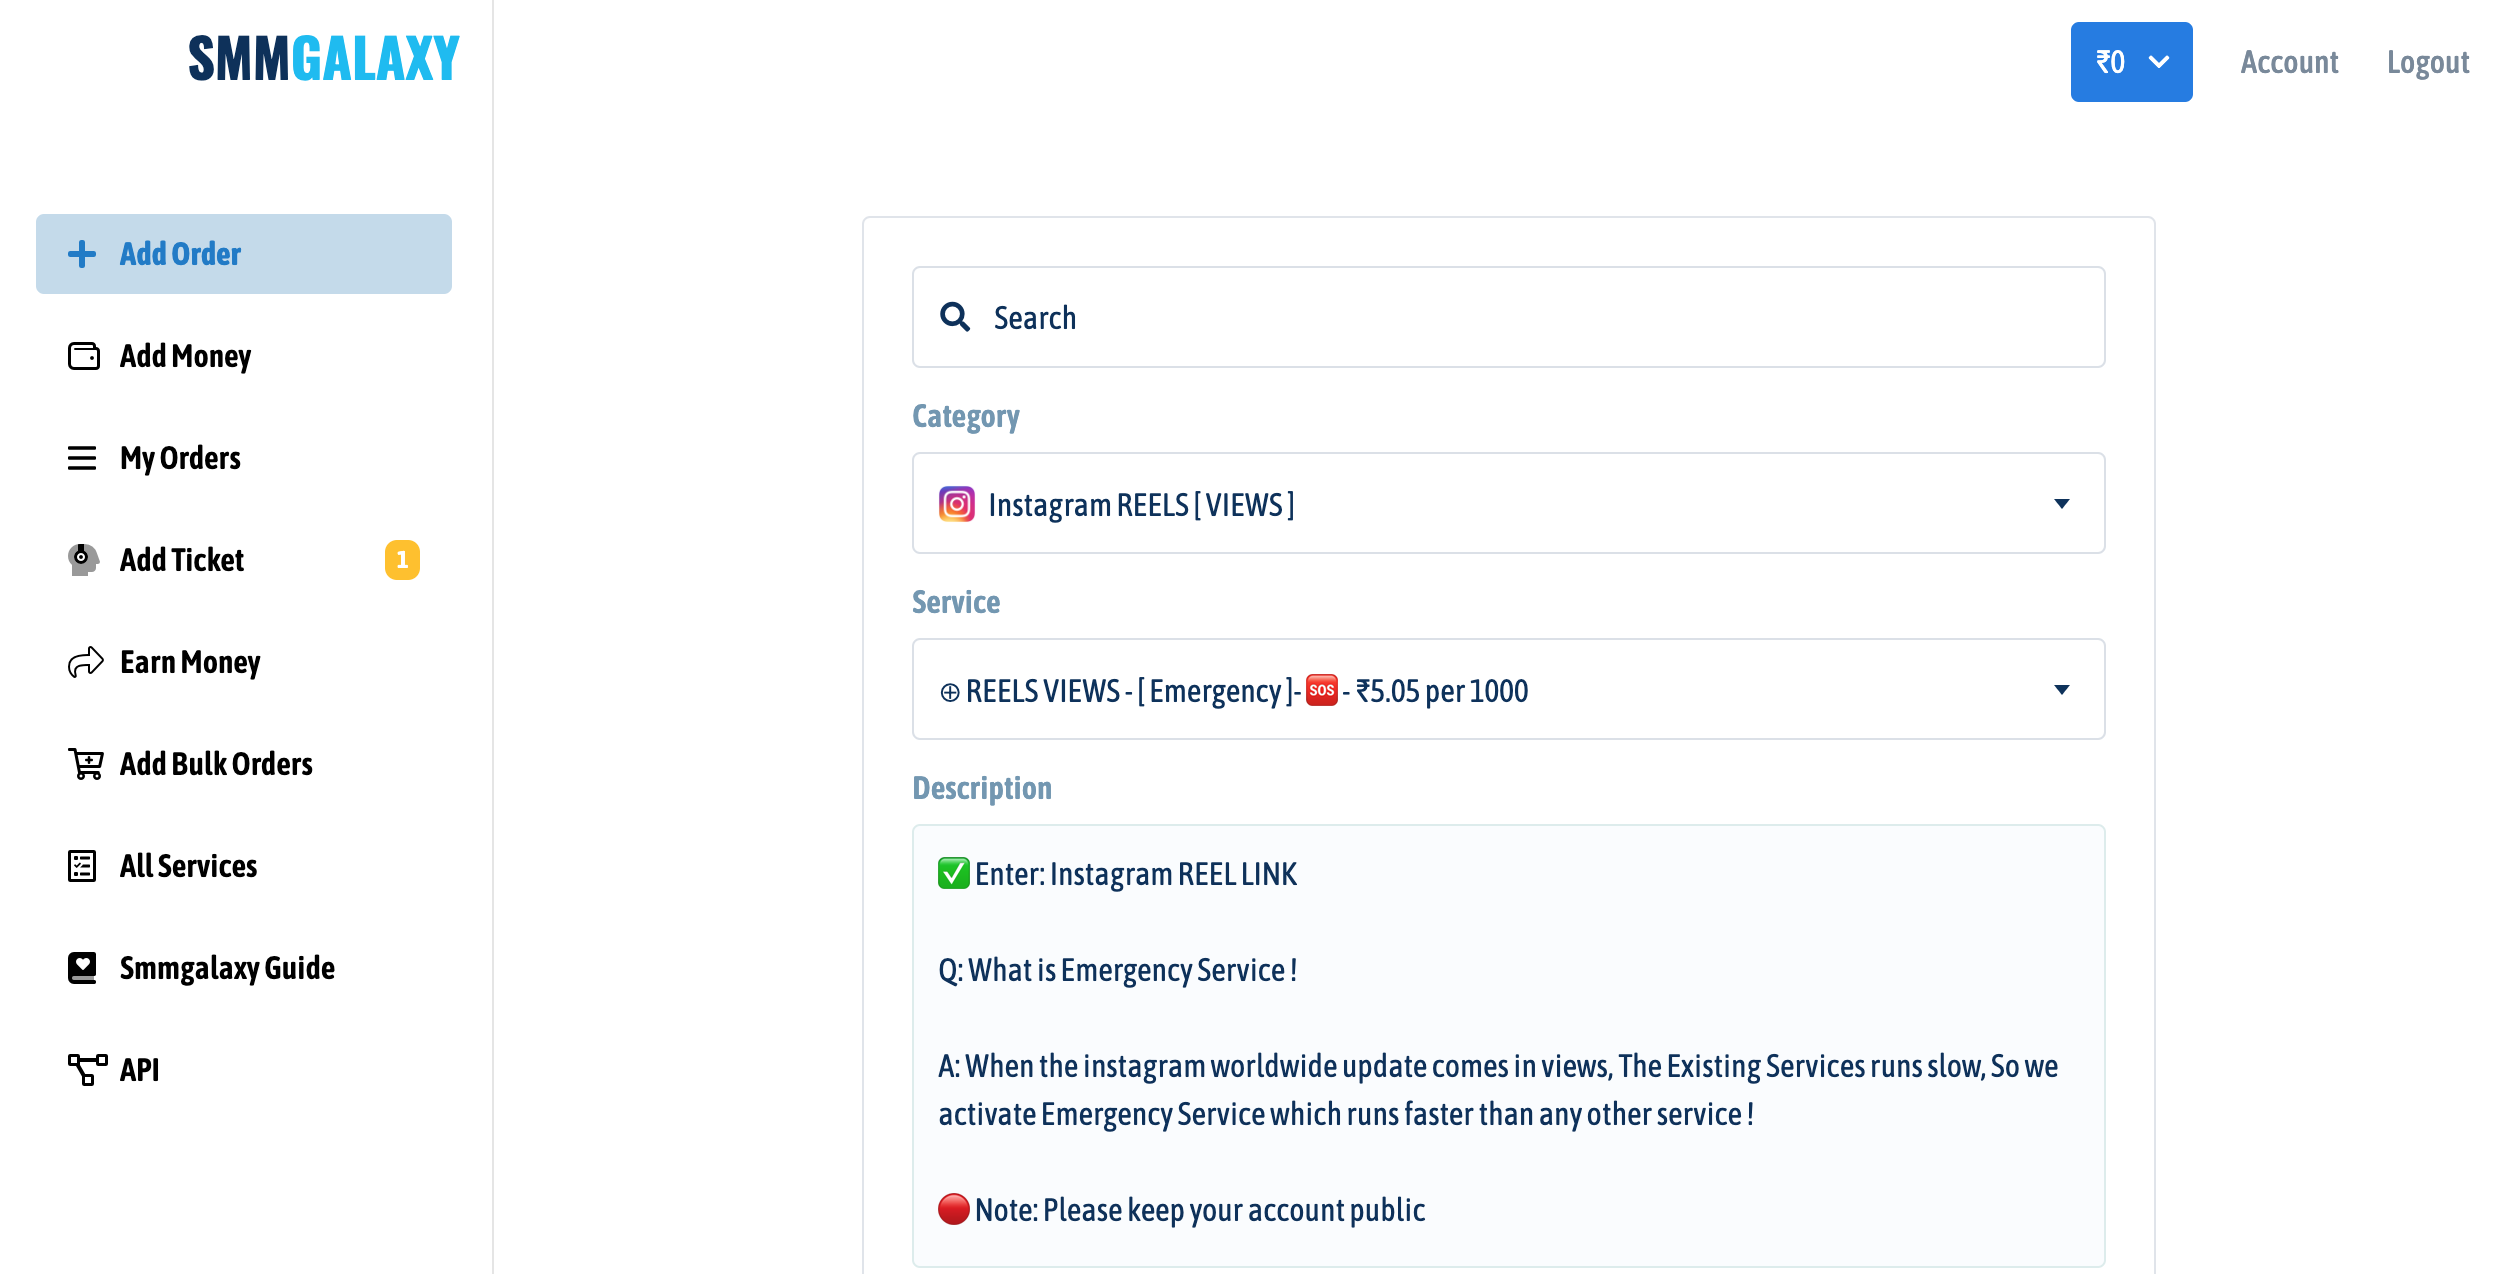Go to the All Services menu item

(x=188, y=866)
